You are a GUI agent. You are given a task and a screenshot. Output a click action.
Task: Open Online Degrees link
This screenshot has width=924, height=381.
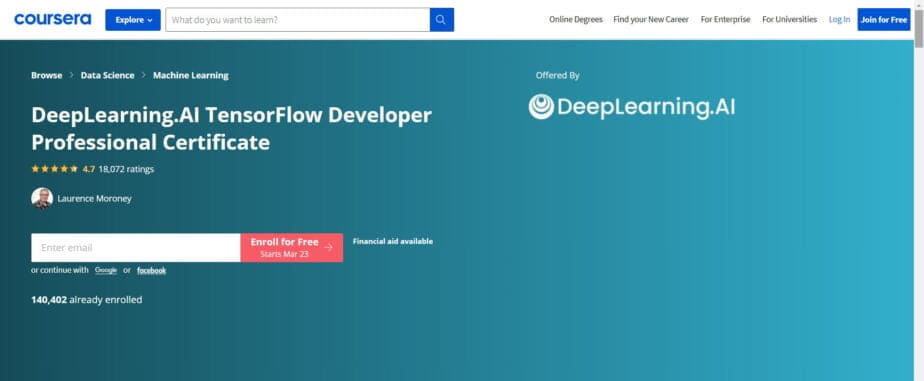[x=576, y=19]
